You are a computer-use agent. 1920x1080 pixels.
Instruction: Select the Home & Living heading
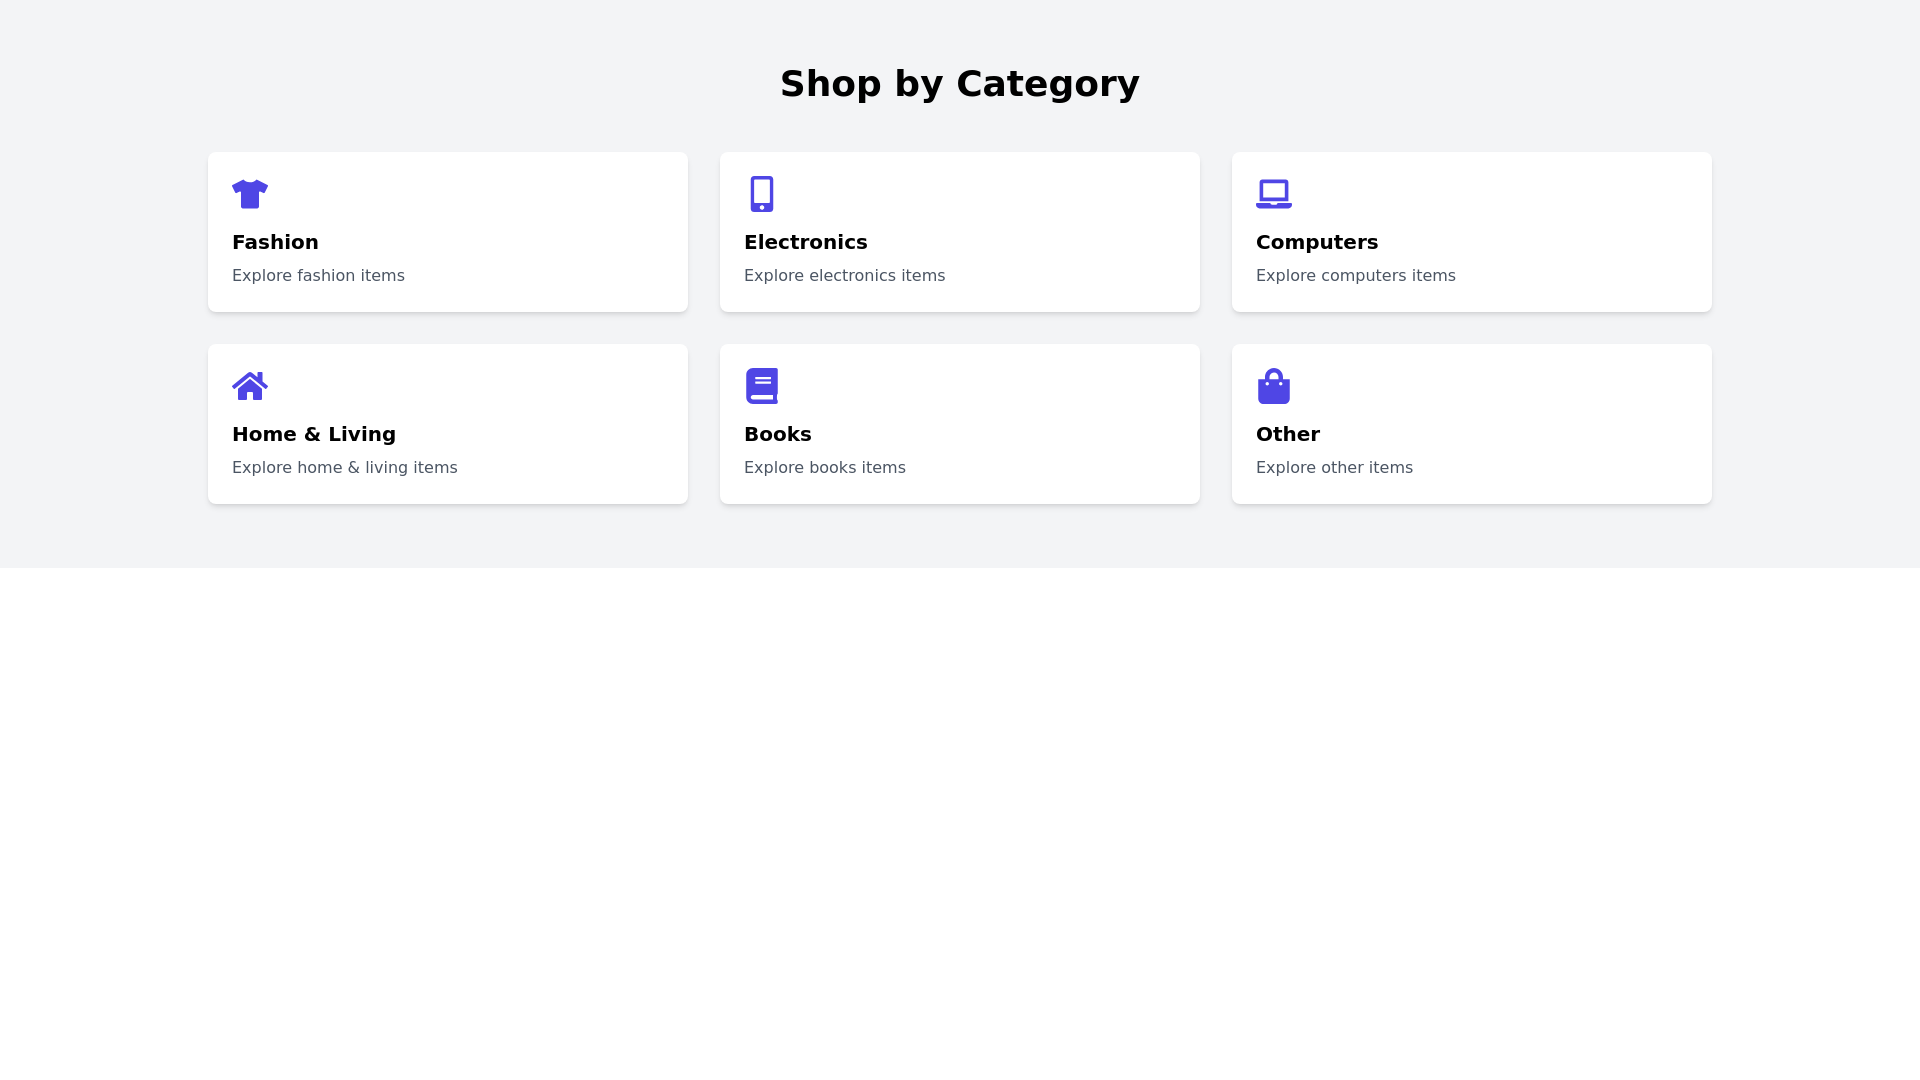[x=313, y=434]
